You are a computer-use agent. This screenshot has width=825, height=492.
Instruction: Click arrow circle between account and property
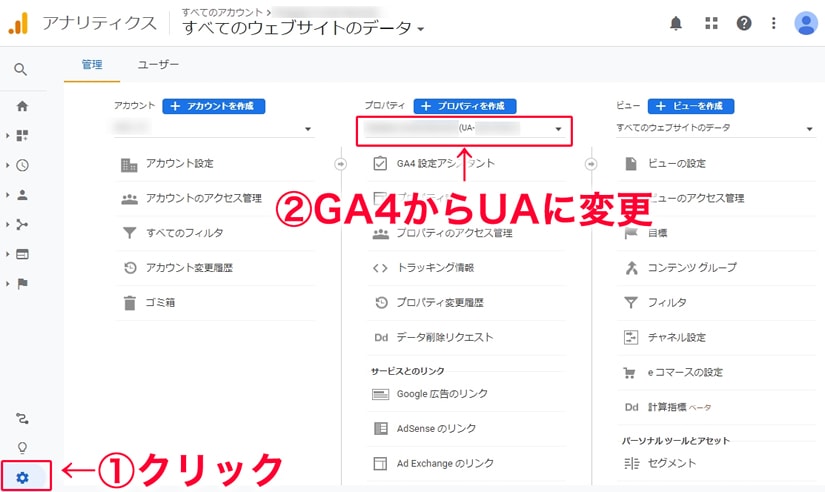pyautogui.click(x=340, y=164)
